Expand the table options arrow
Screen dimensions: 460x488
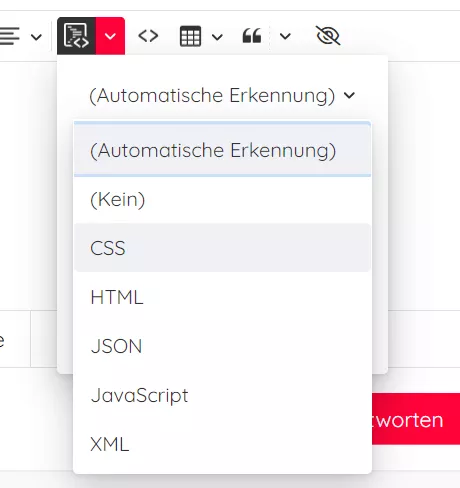(217, 37)
